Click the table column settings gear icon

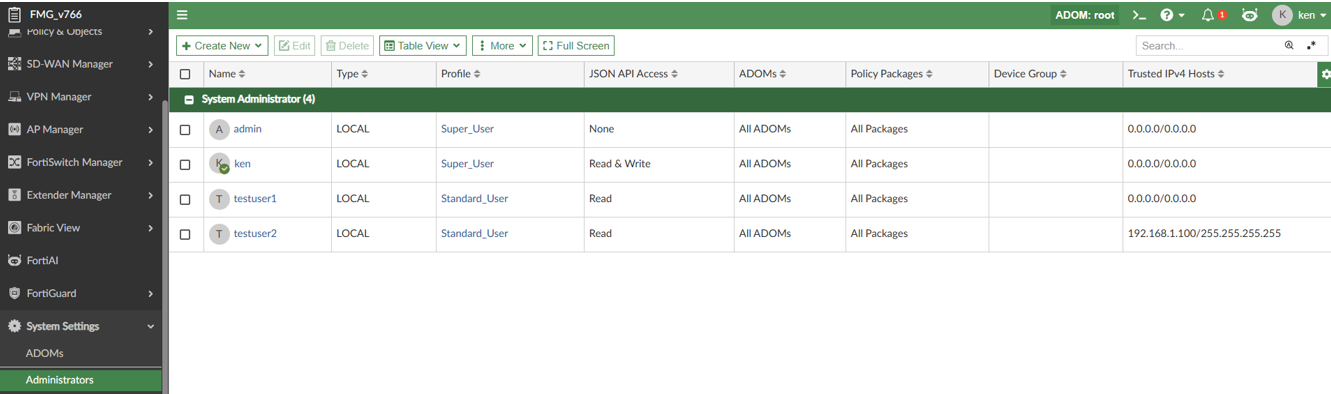(x=1325, y=74)
